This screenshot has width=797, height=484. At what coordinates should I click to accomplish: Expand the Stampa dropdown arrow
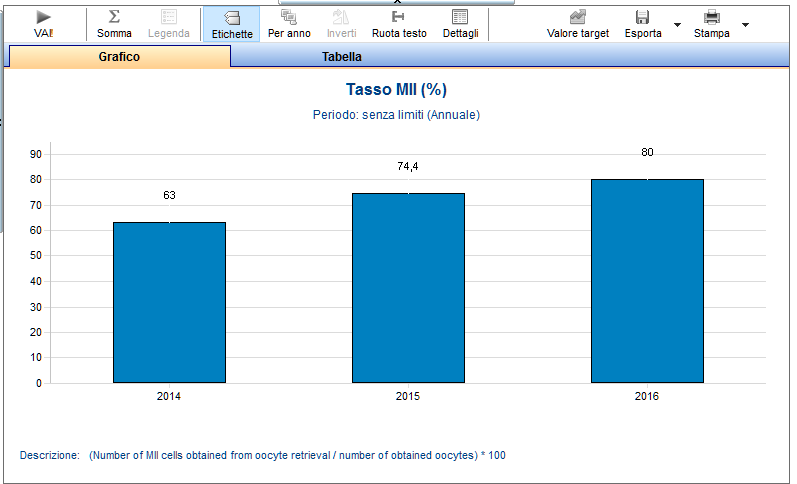(745, 24)
